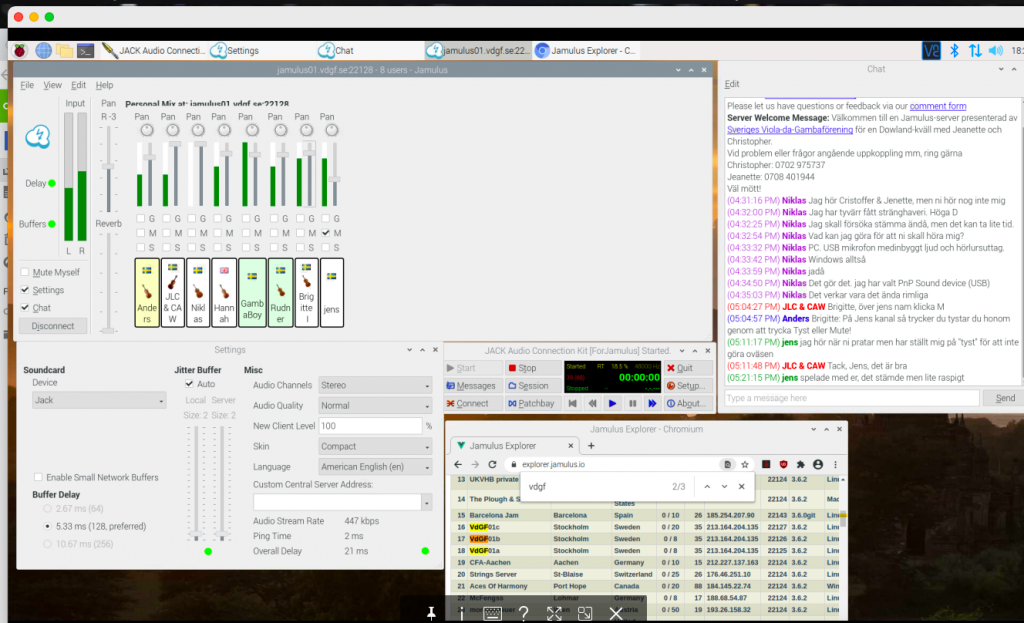Unmute the jens channel M checkbox

[x=326, y=233]
